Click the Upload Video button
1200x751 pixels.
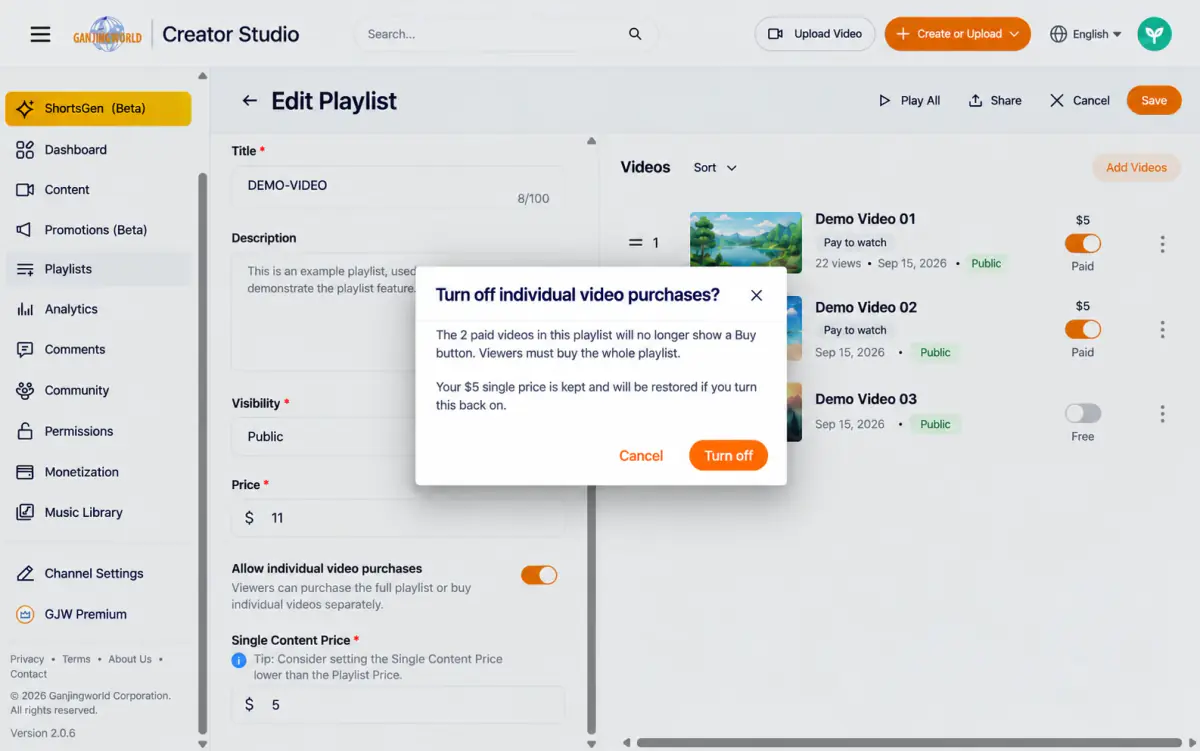tap(815, 34)
